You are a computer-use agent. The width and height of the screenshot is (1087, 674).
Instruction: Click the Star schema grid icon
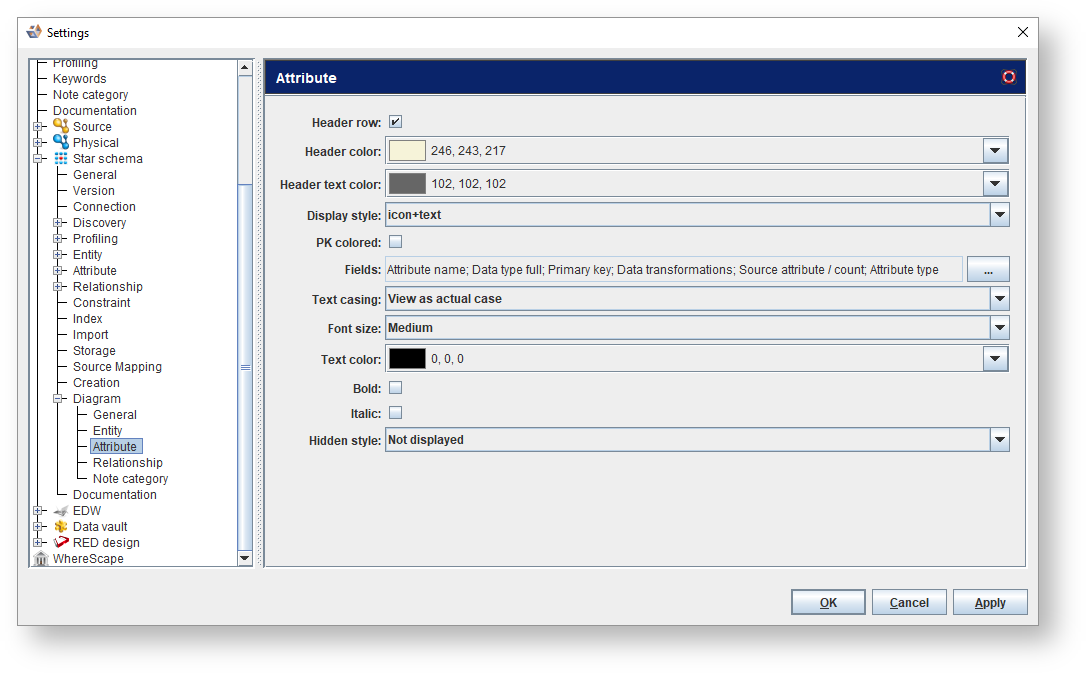[x=61, y=158]
